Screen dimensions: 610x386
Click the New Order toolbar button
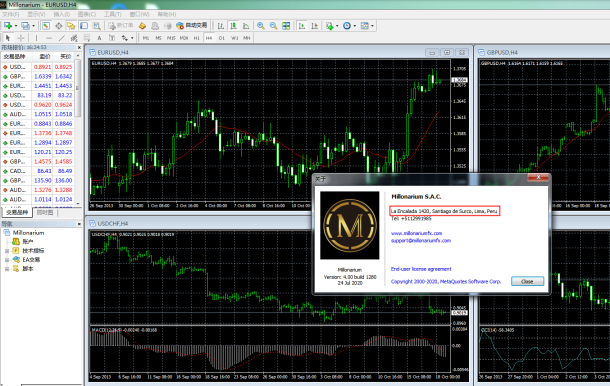[121, 26]
